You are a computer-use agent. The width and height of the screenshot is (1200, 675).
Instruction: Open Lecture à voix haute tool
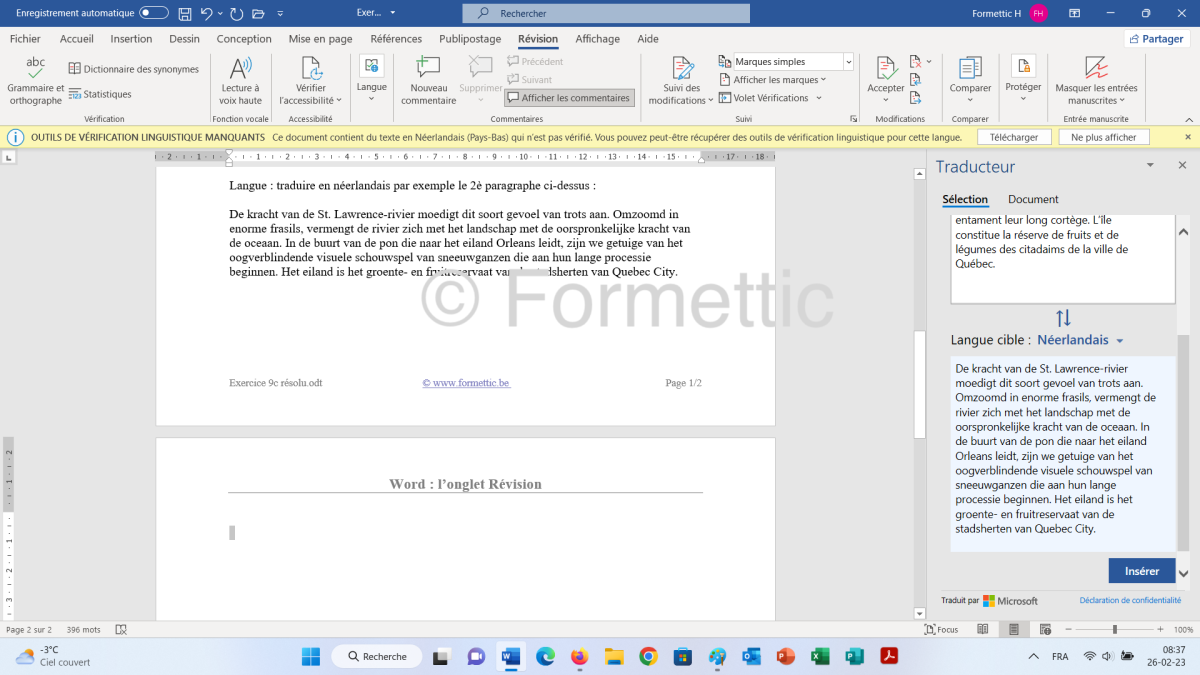coord(241,70)
